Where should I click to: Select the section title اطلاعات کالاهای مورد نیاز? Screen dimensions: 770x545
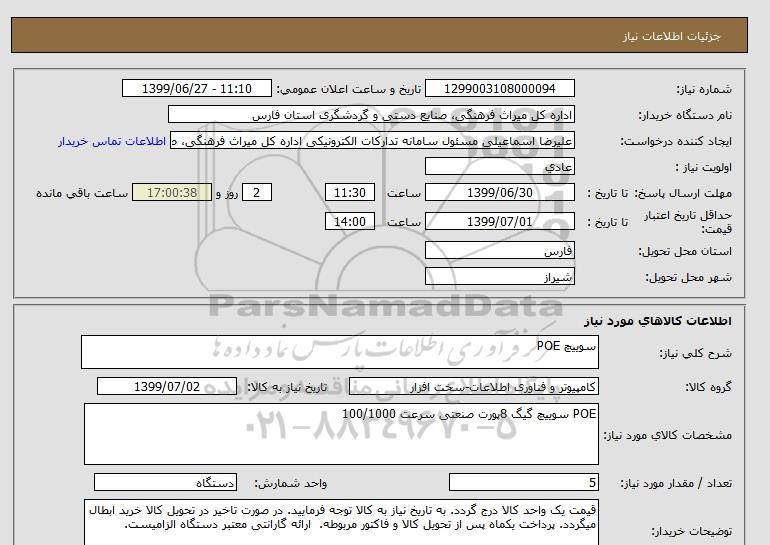658,321
